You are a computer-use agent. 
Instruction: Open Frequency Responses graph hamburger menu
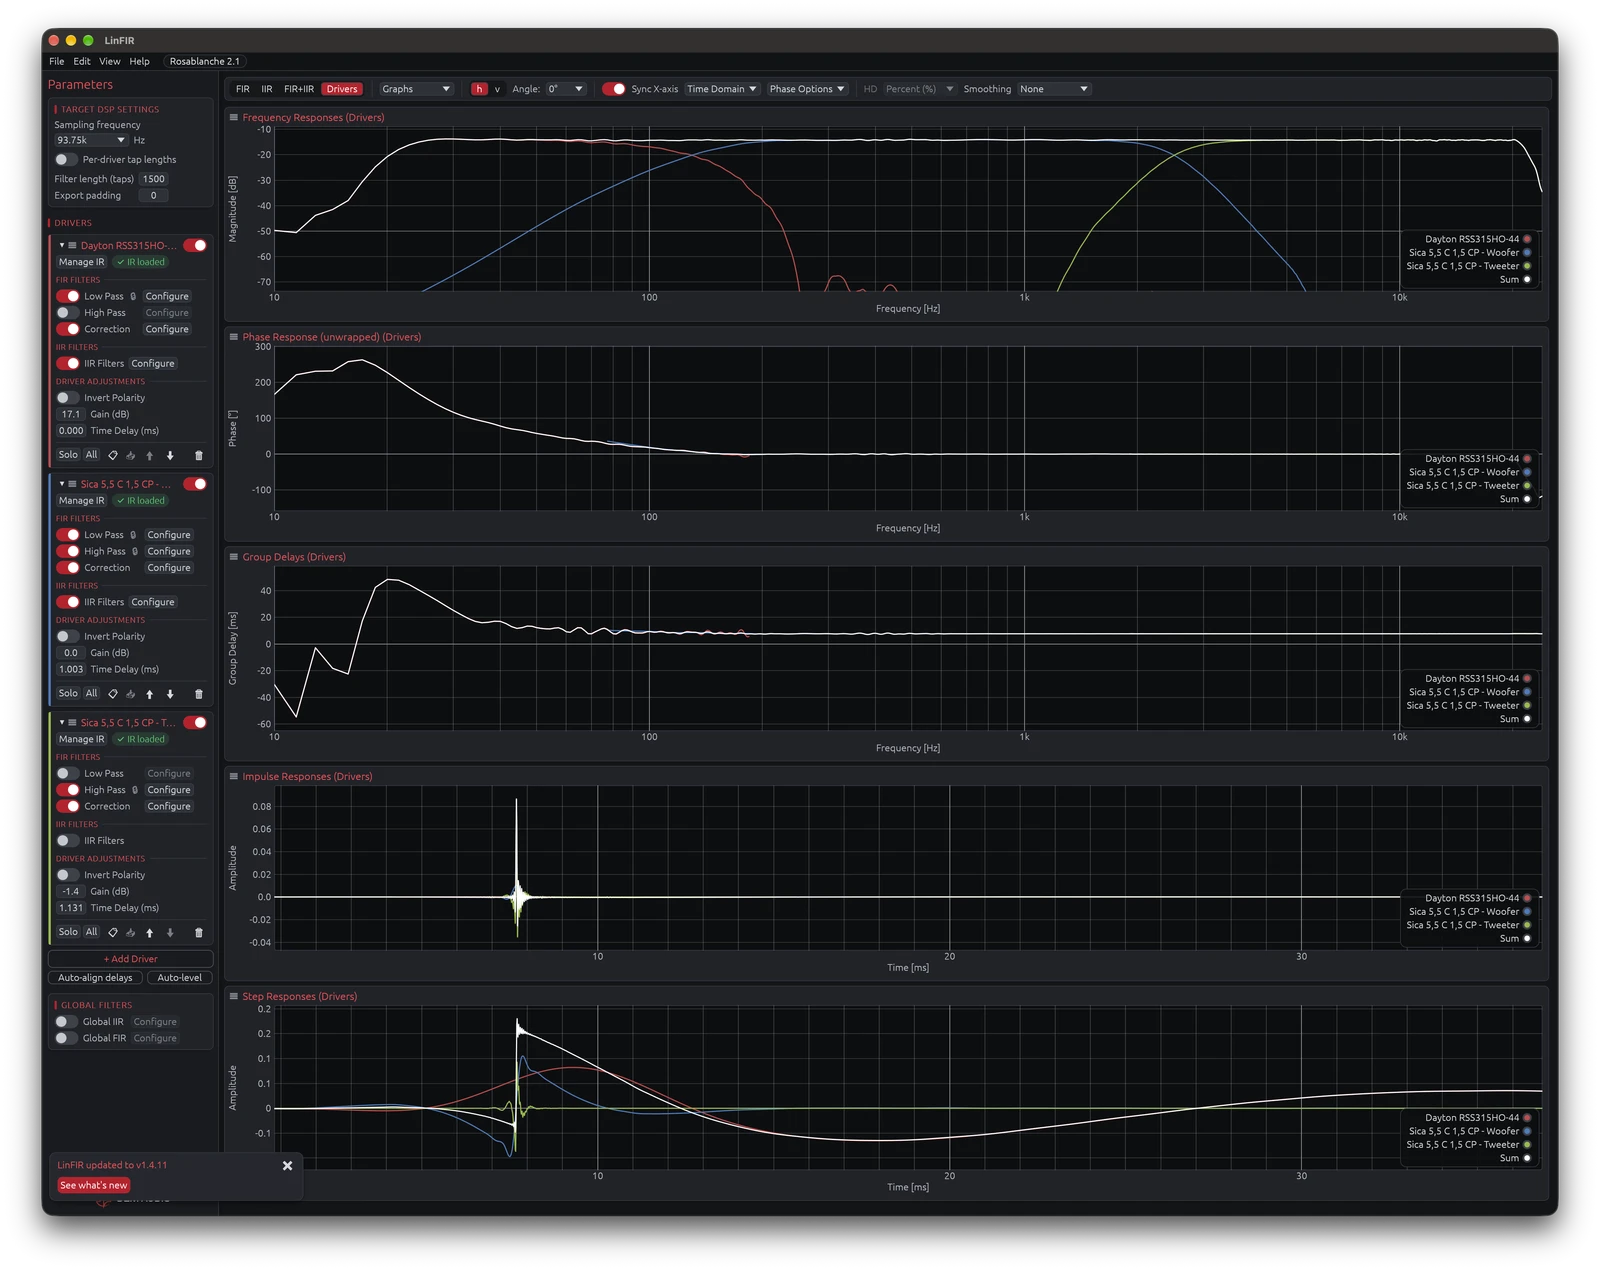(234, 117)
